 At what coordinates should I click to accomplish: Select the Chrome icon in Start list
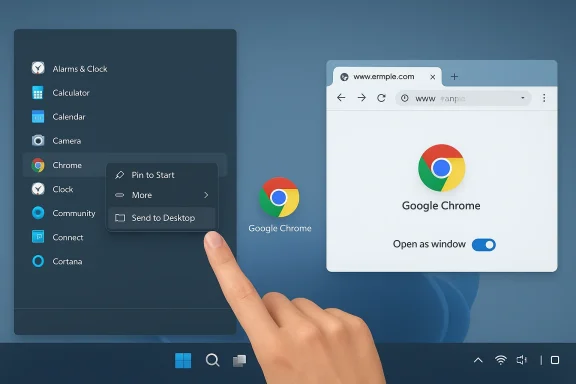pyautogui.click(x=38, y=165)
